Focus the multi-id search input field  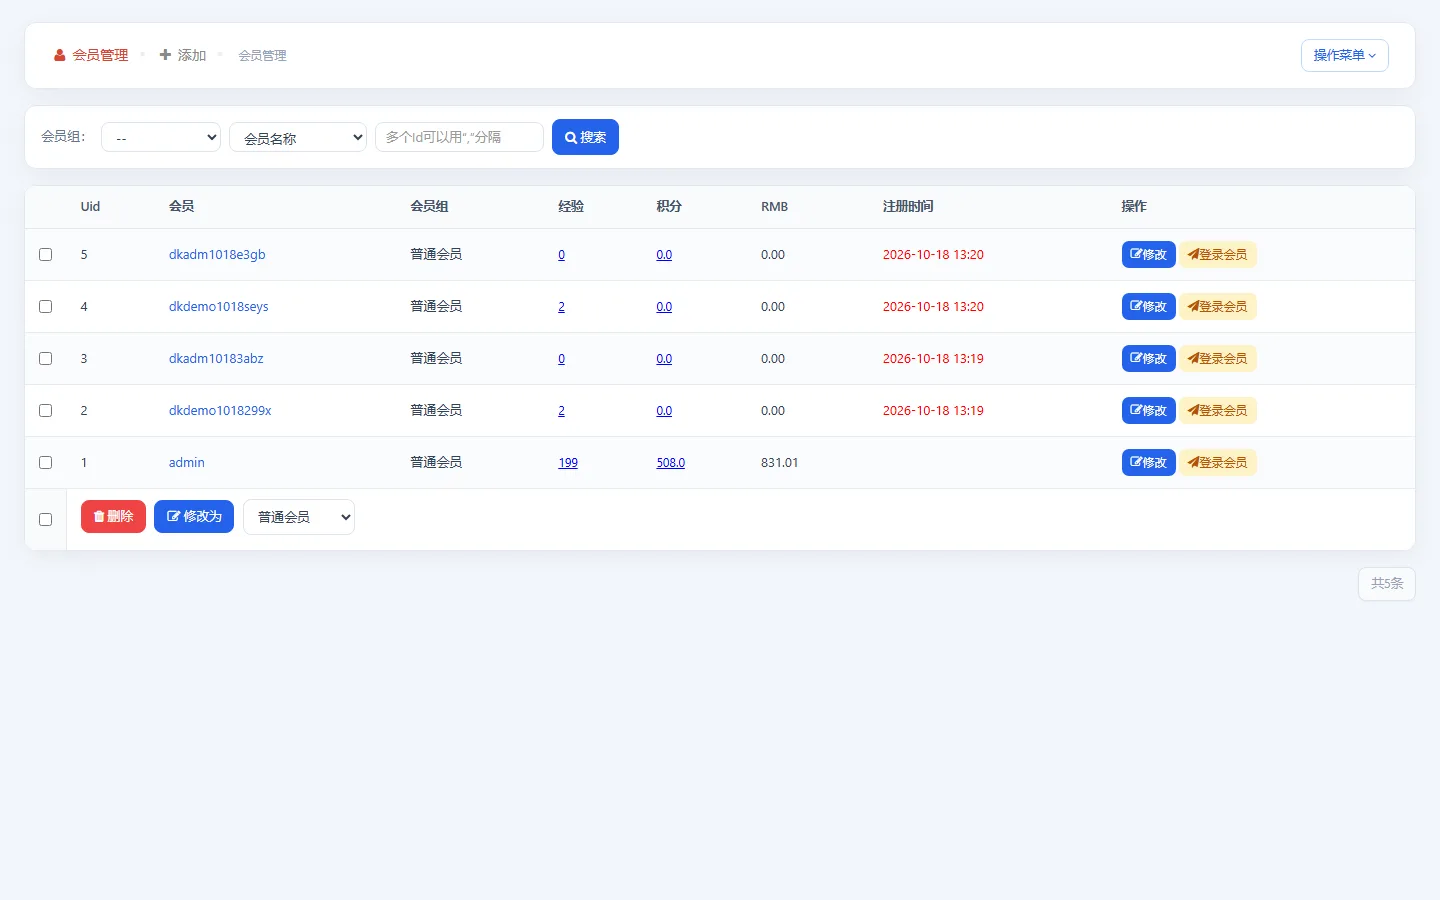coord(459,137)
